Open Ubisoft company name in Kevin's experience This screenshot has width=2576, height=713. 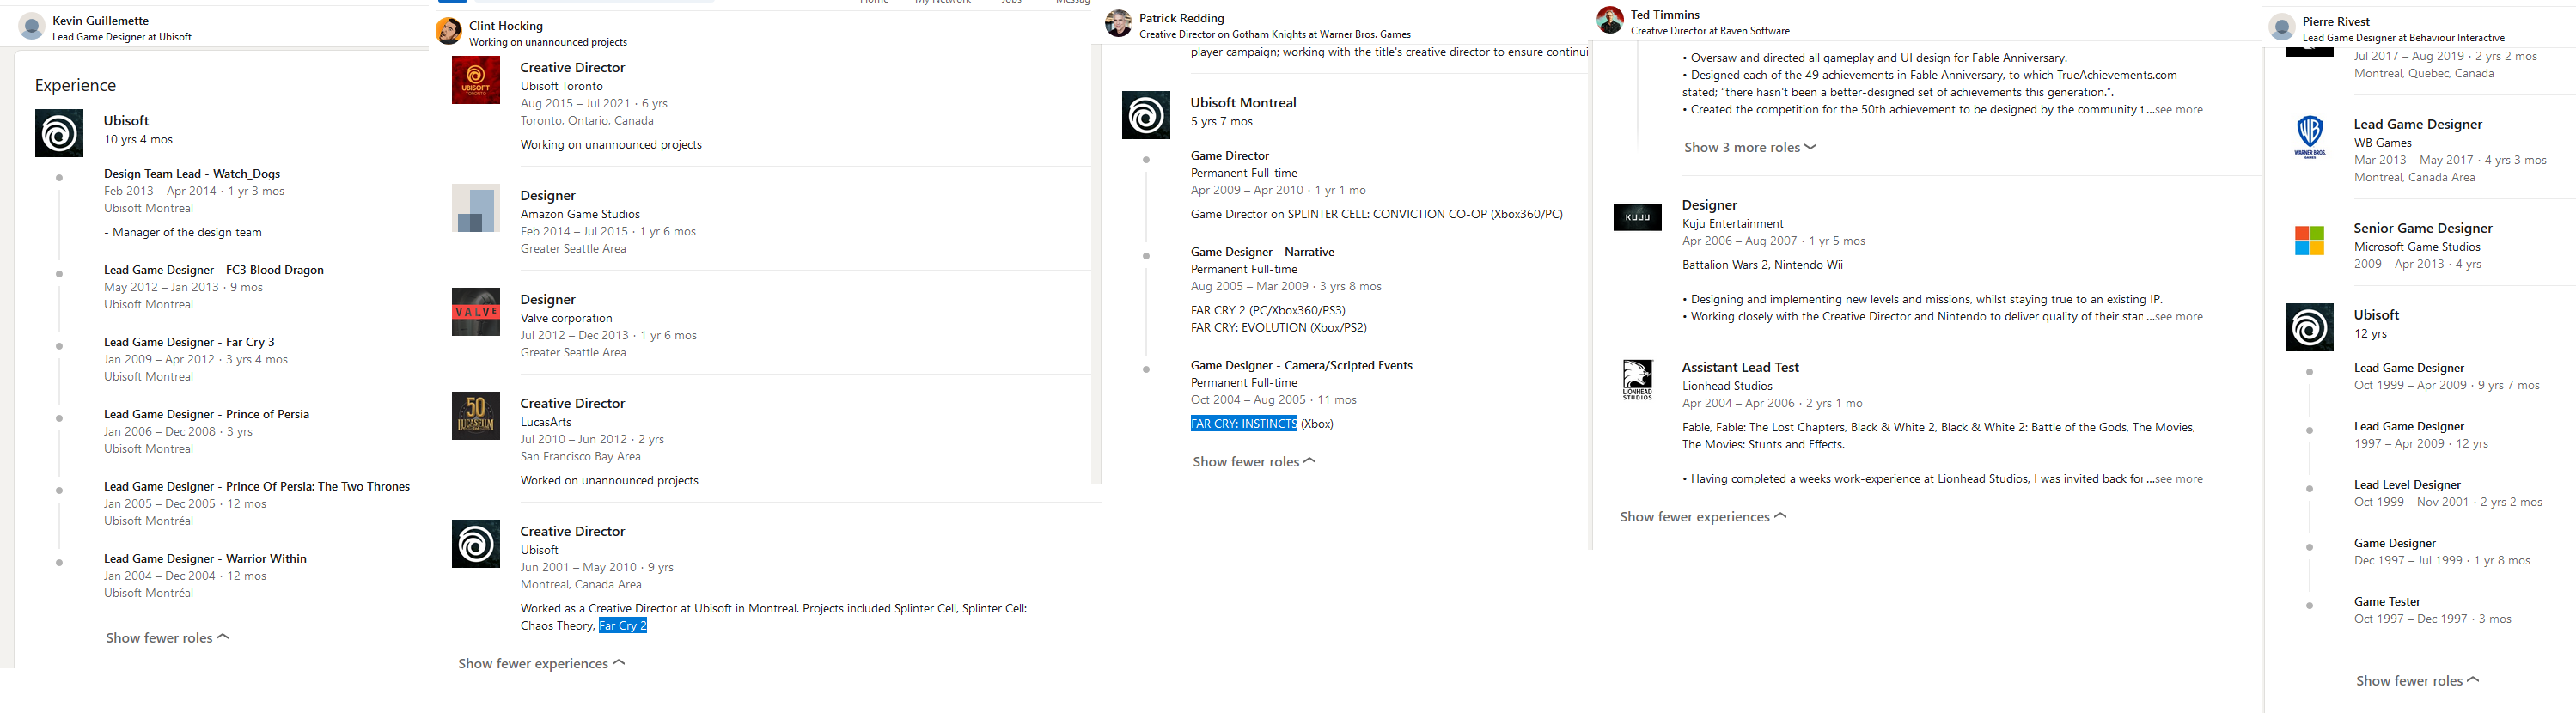[x=126, y=121]
